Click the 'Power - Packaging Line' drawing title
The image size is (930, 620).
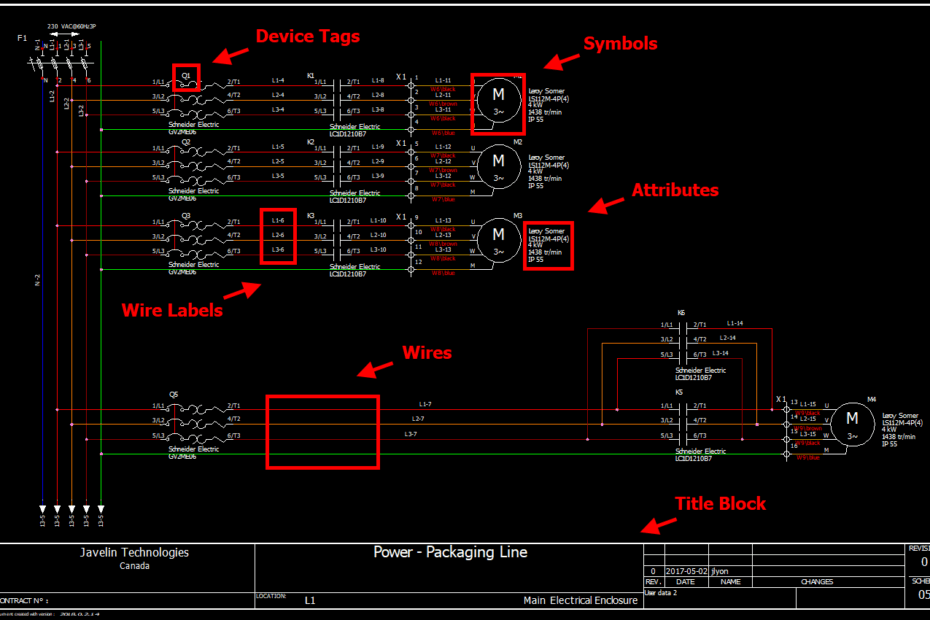click(x=450, y=552)
